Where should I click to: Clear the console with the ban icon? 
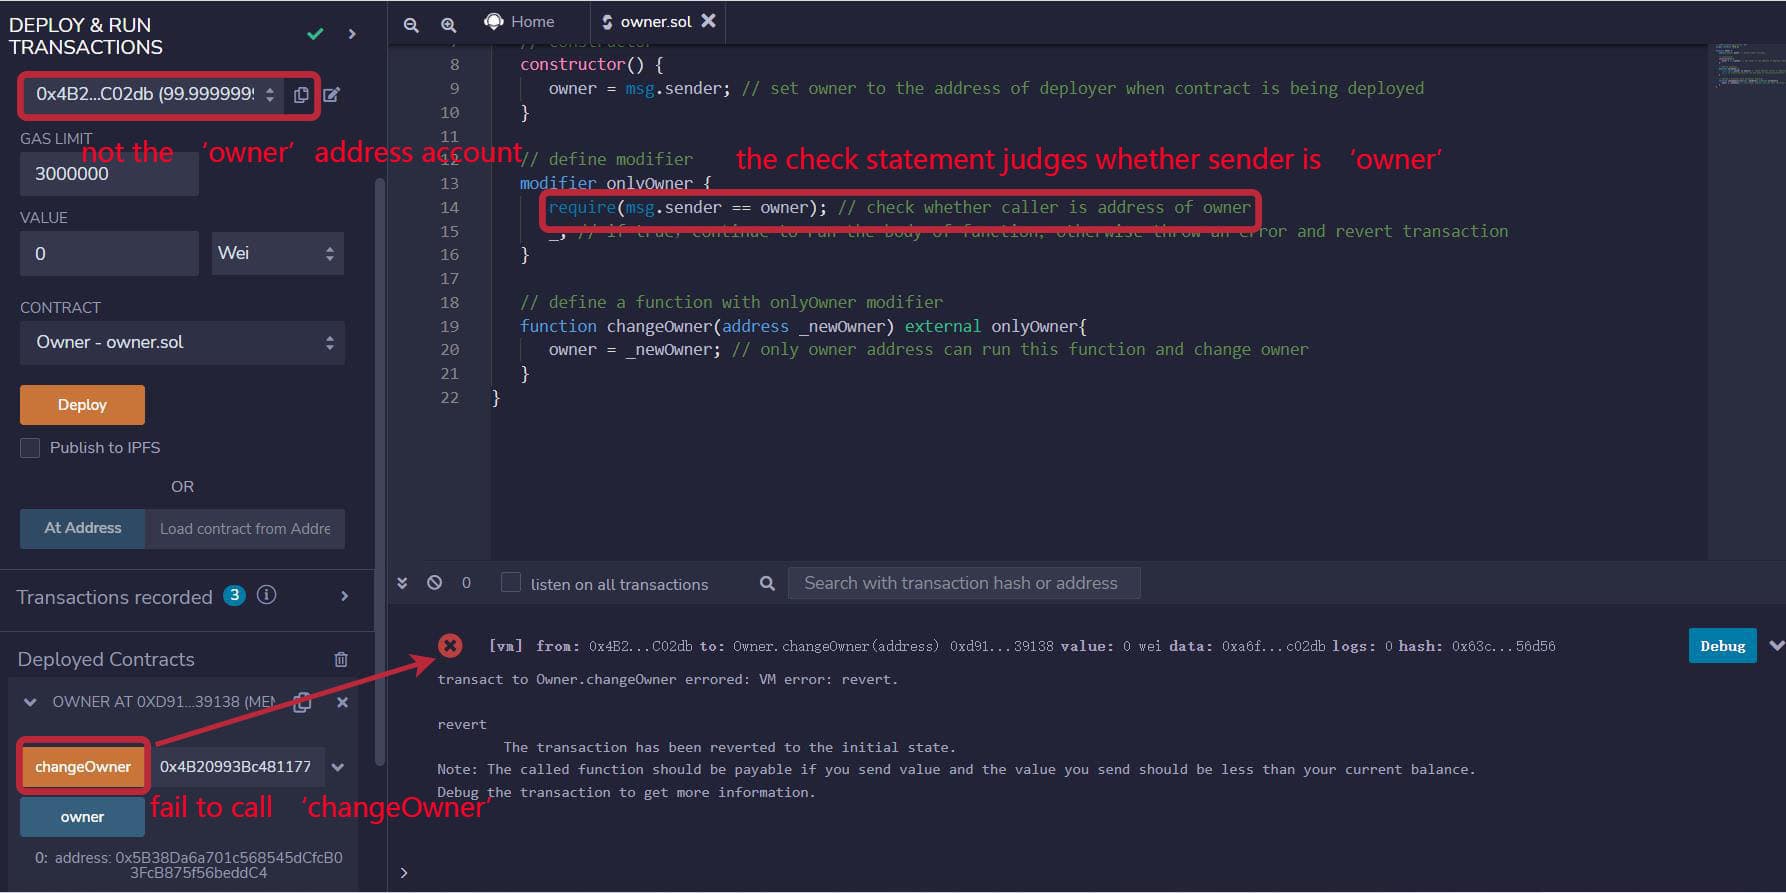[435, 582]
